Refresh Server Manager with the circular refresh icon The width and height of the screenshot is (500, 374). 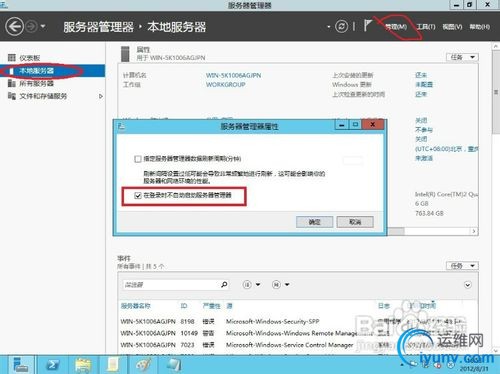(x=341, y=26)
